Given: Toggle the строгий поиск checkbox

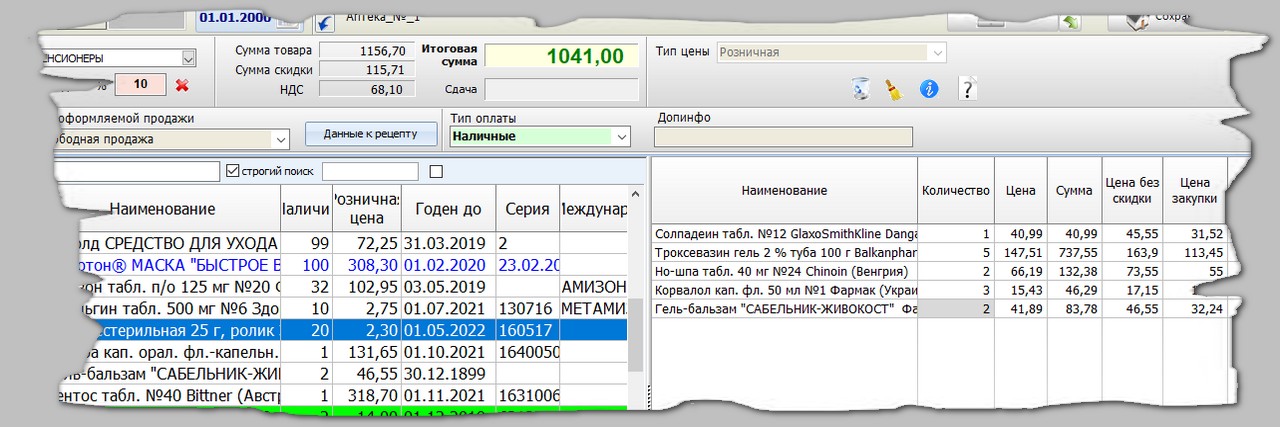Looking at the screenshot, I should (234, 171).
